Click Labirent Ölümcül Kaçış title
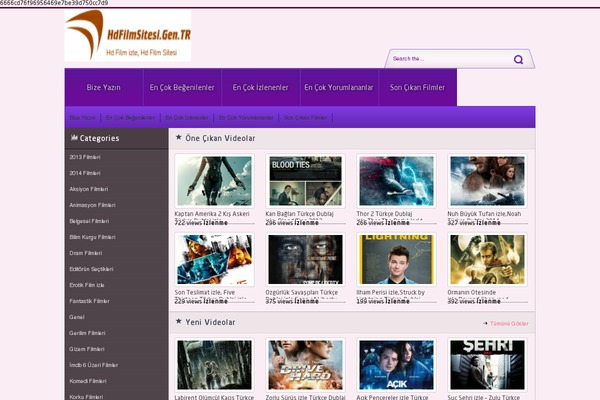Screen dimensions: 600x400 click(214, 397)
